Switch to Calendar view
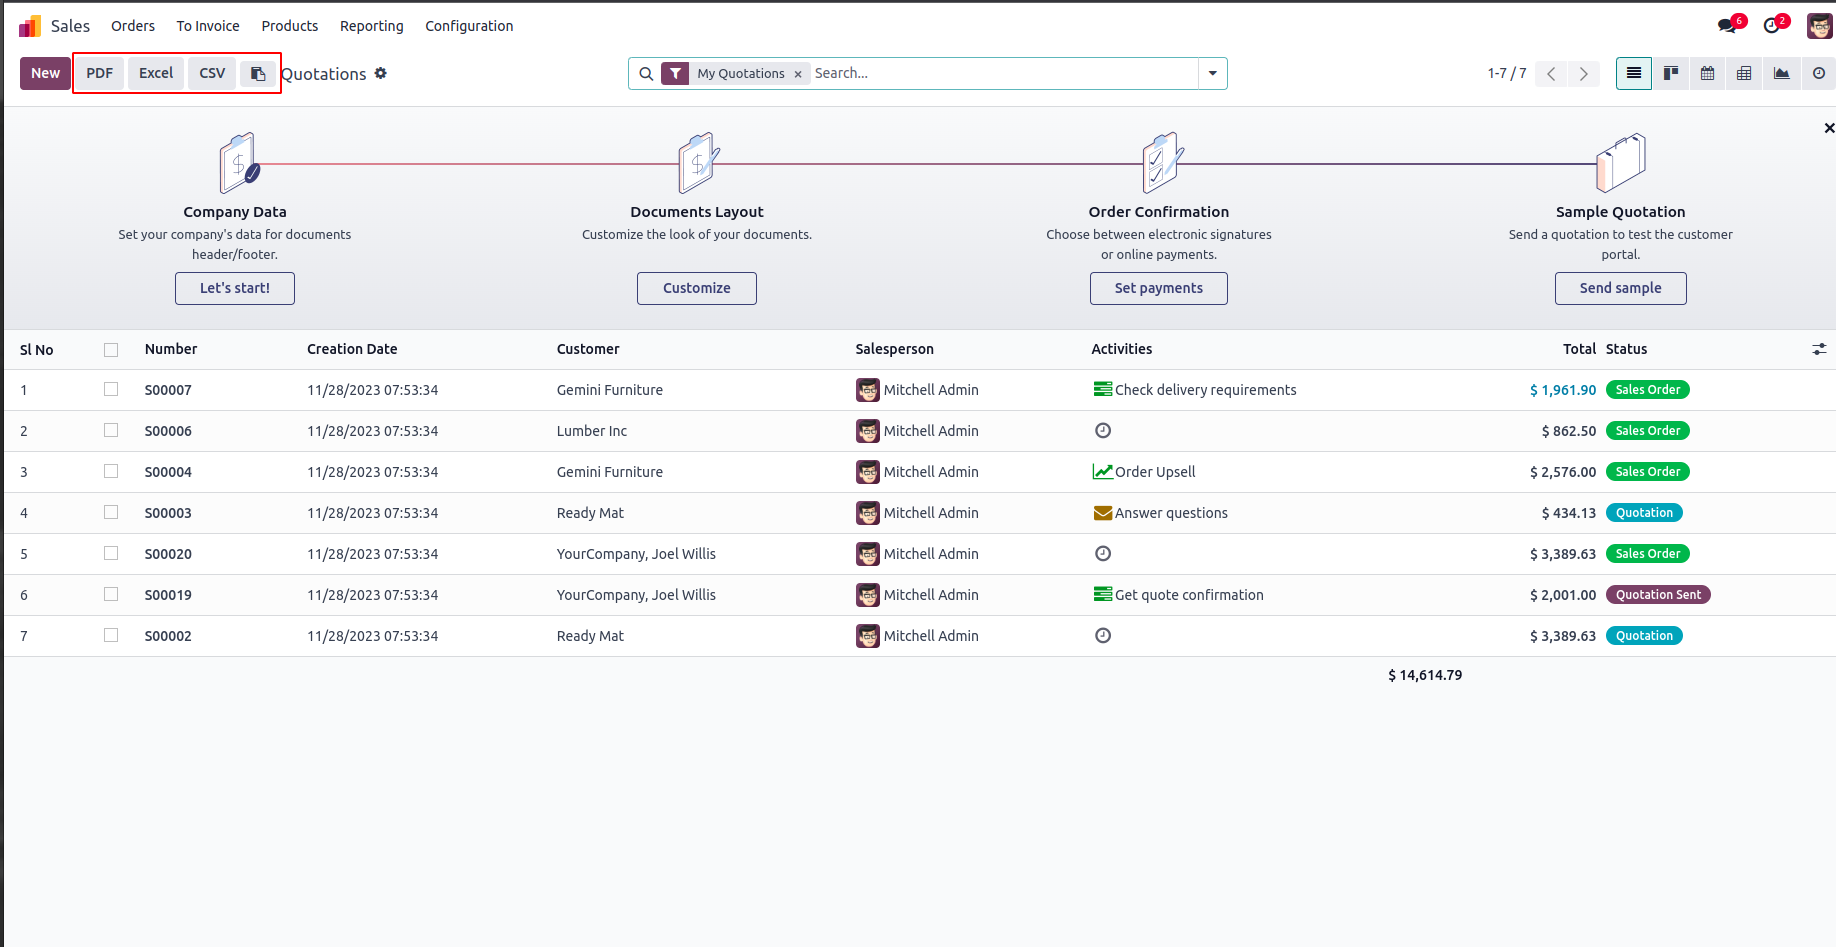The width and height of the screenshot is (1836, 947). (x=1707, y=73)
